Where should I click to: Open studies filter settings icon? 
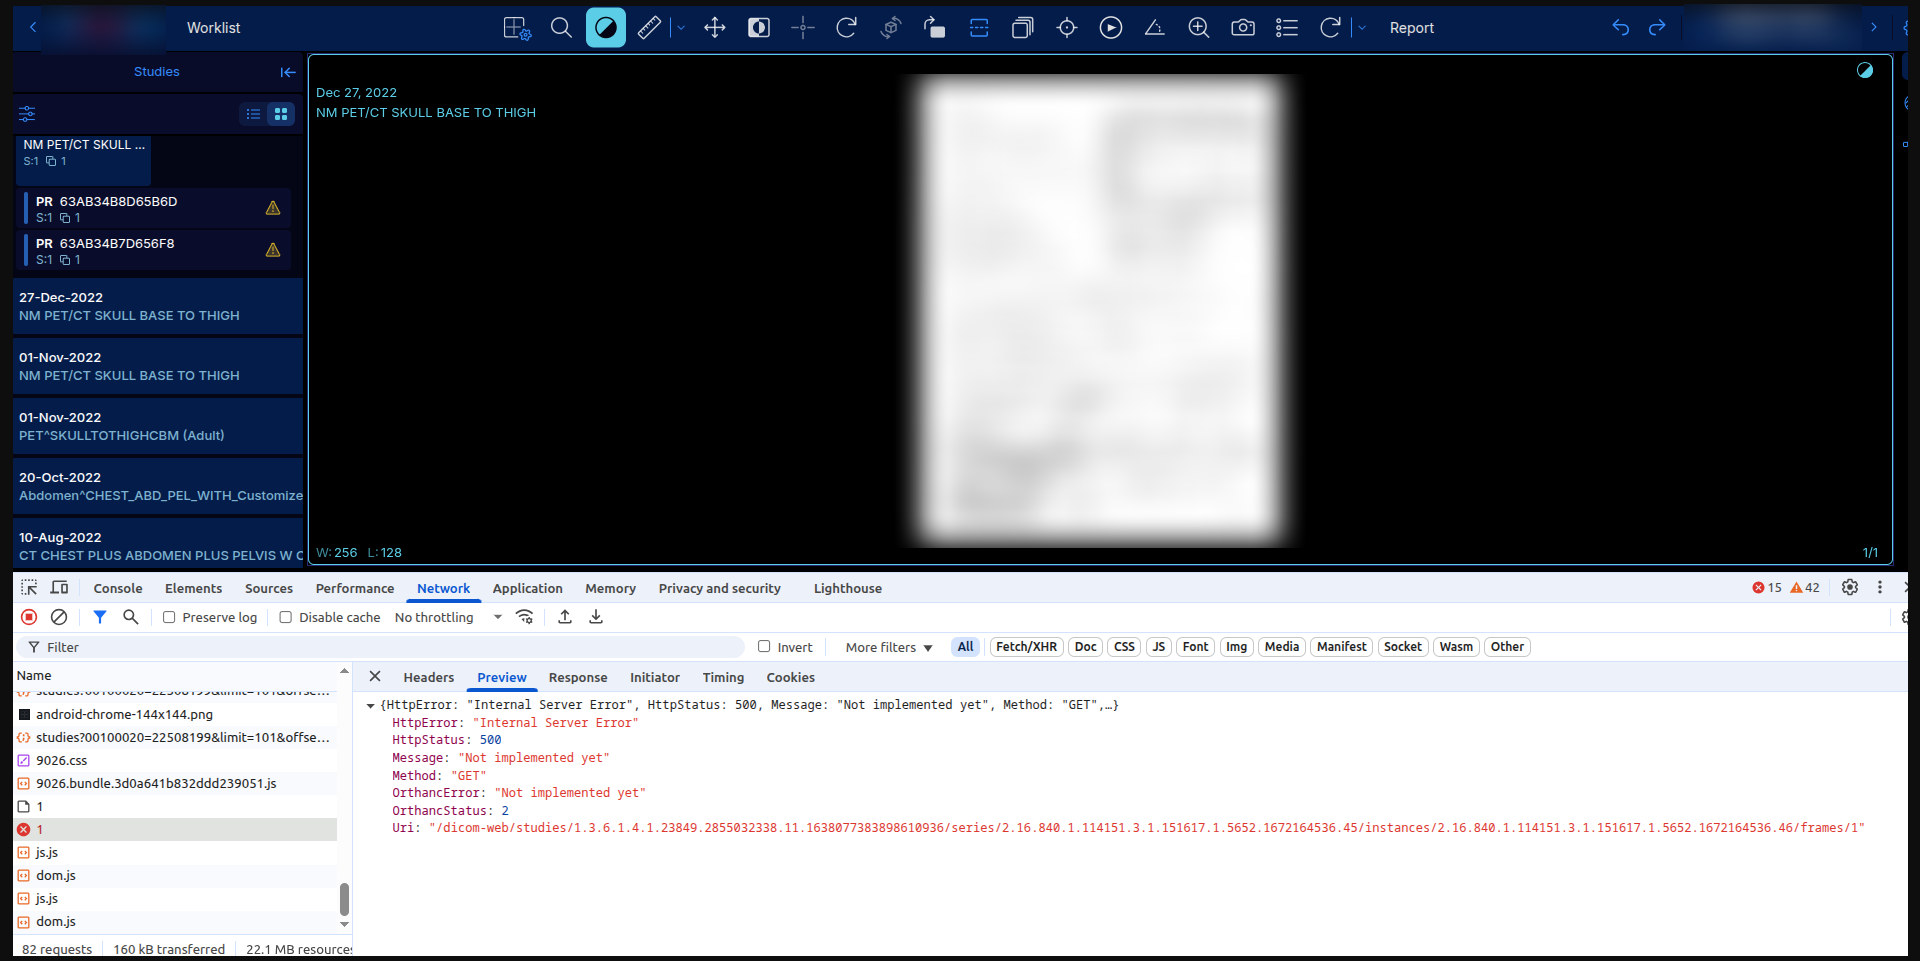click(27, 114)
